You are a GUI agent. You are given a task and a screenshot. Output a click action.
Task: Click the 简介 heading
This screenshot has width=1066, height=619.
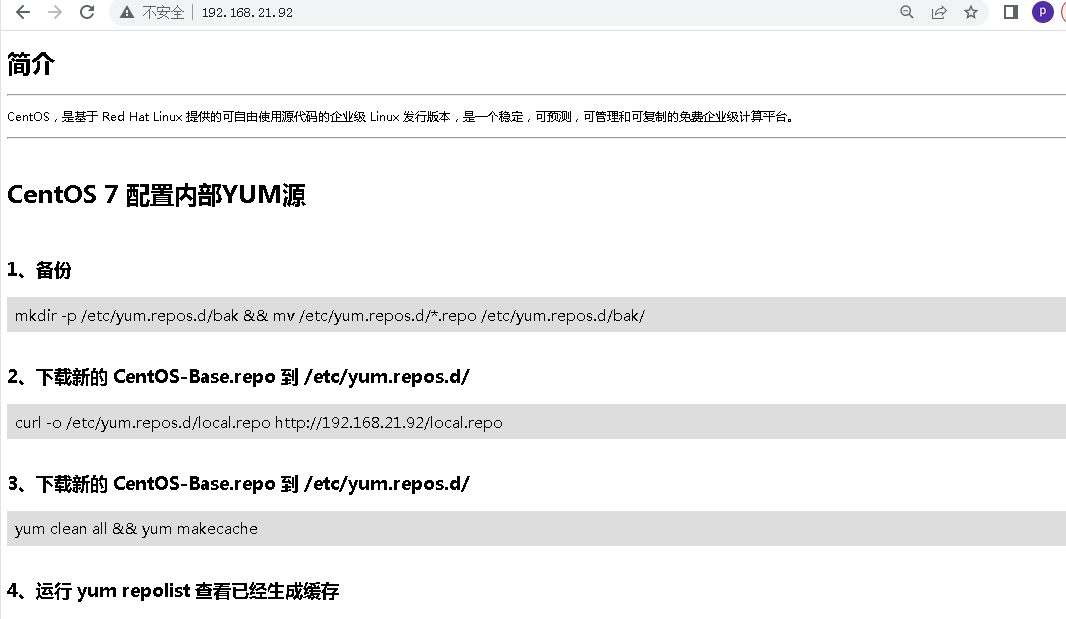click(31, 64)
